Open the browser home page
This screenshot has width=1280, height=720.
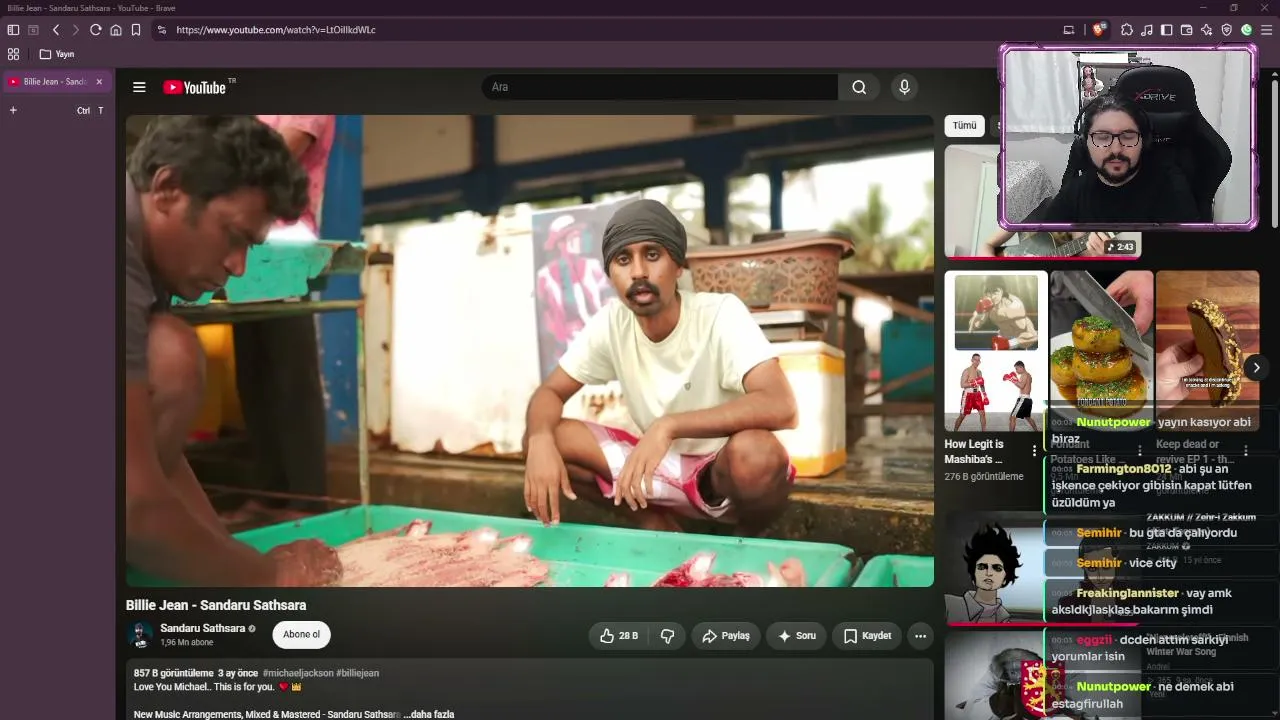tap(116, 30)
